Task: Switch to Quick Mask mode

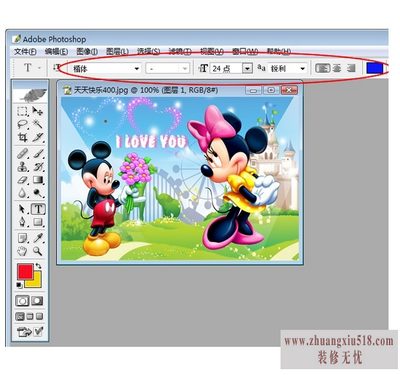Action: coord(37,301)
